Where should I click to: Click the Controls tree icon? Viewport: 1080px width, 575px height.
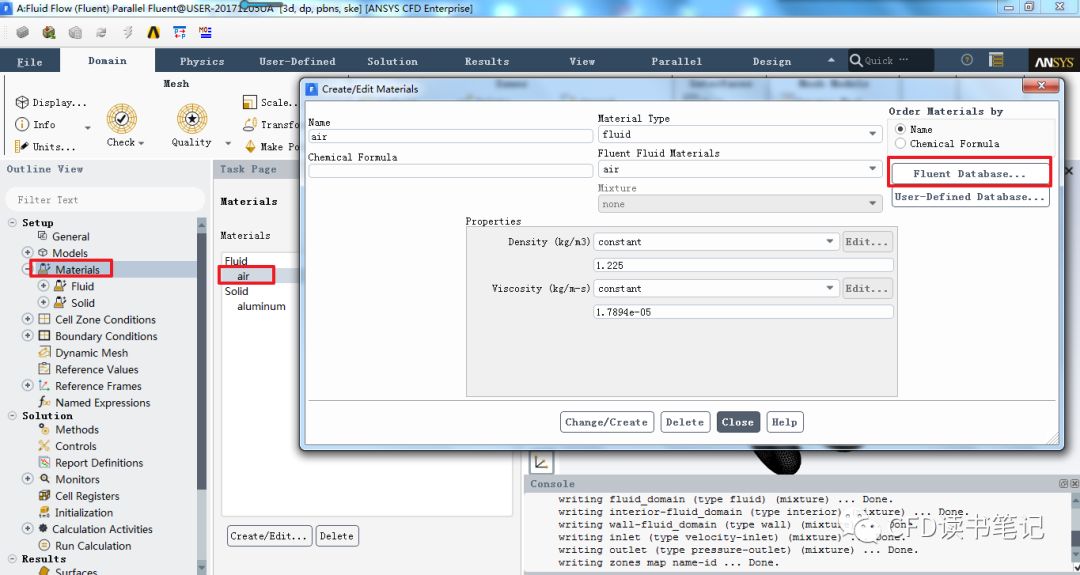point(43,446)
